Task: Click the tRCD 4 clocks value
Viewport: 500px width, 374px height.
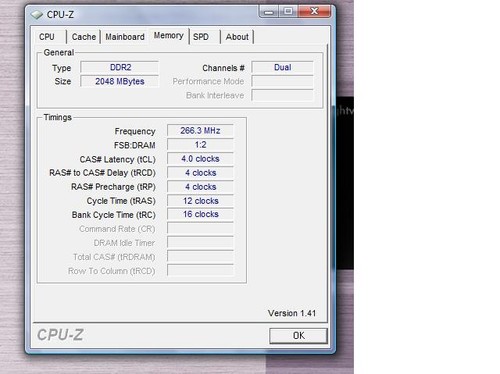Action: (200, 173)
